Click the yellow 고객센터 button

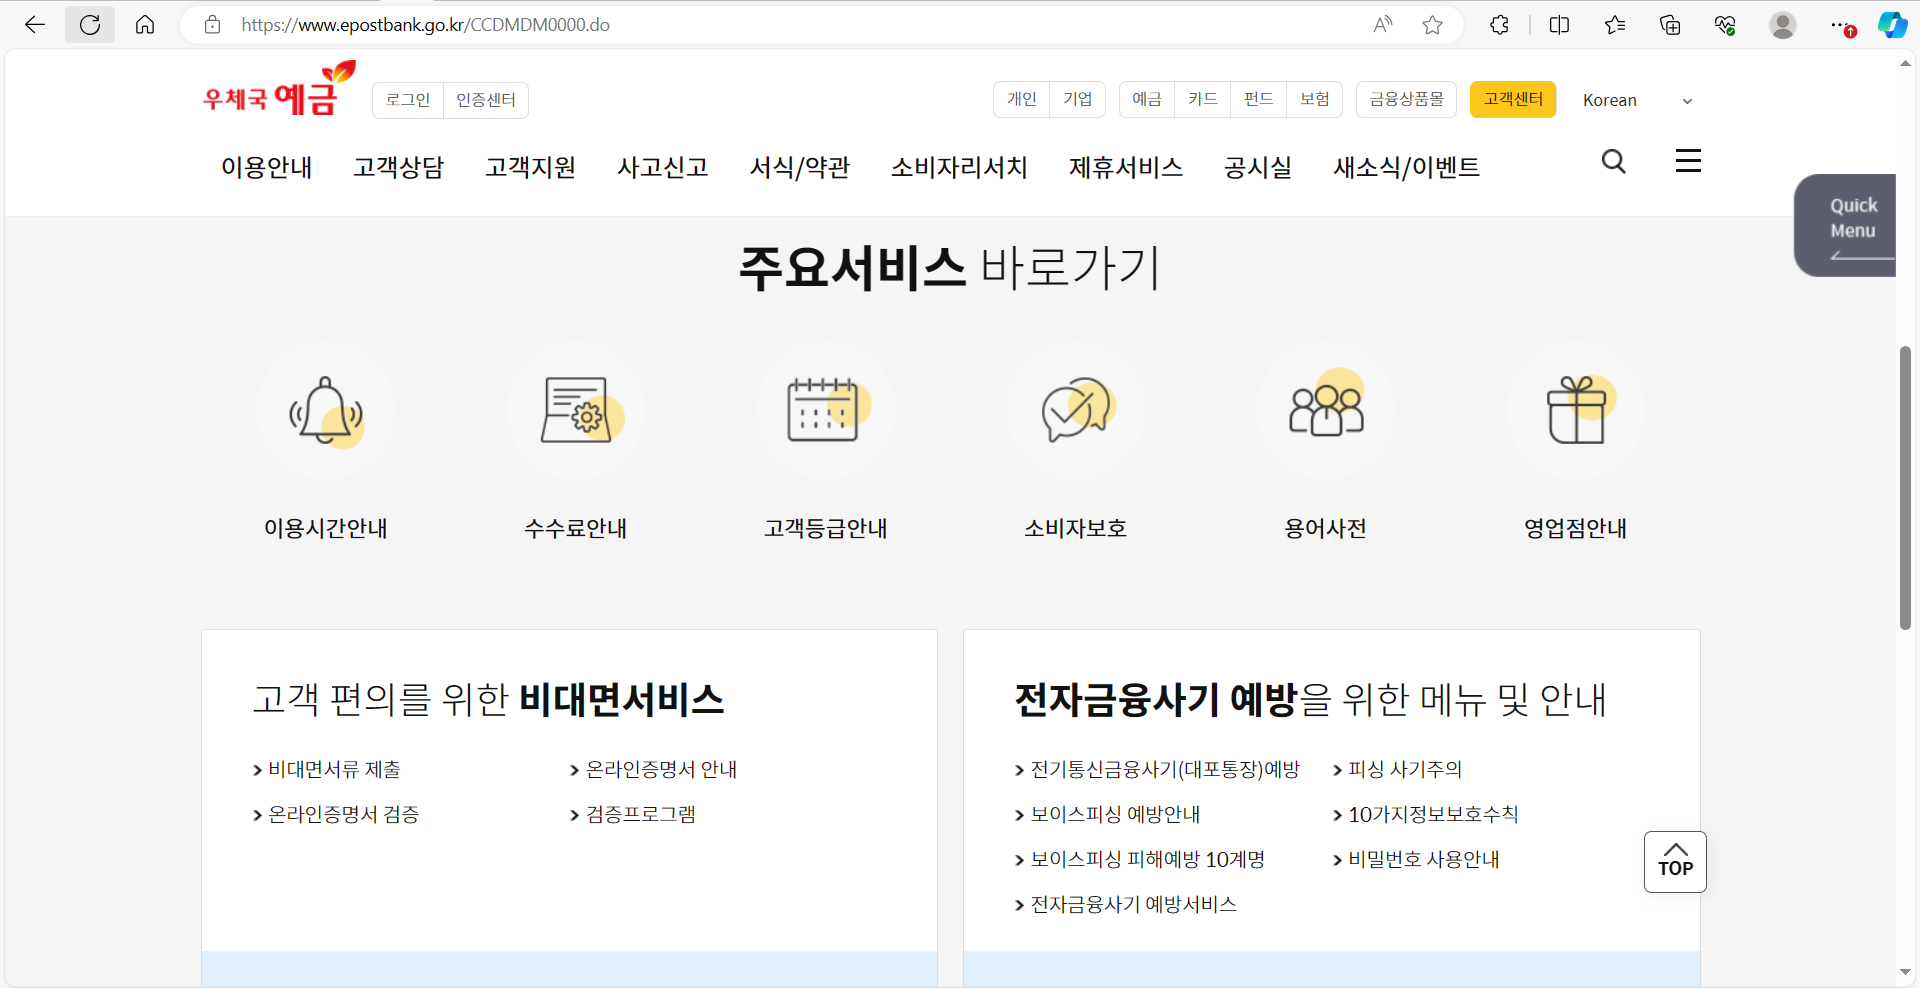[1513, 99]
